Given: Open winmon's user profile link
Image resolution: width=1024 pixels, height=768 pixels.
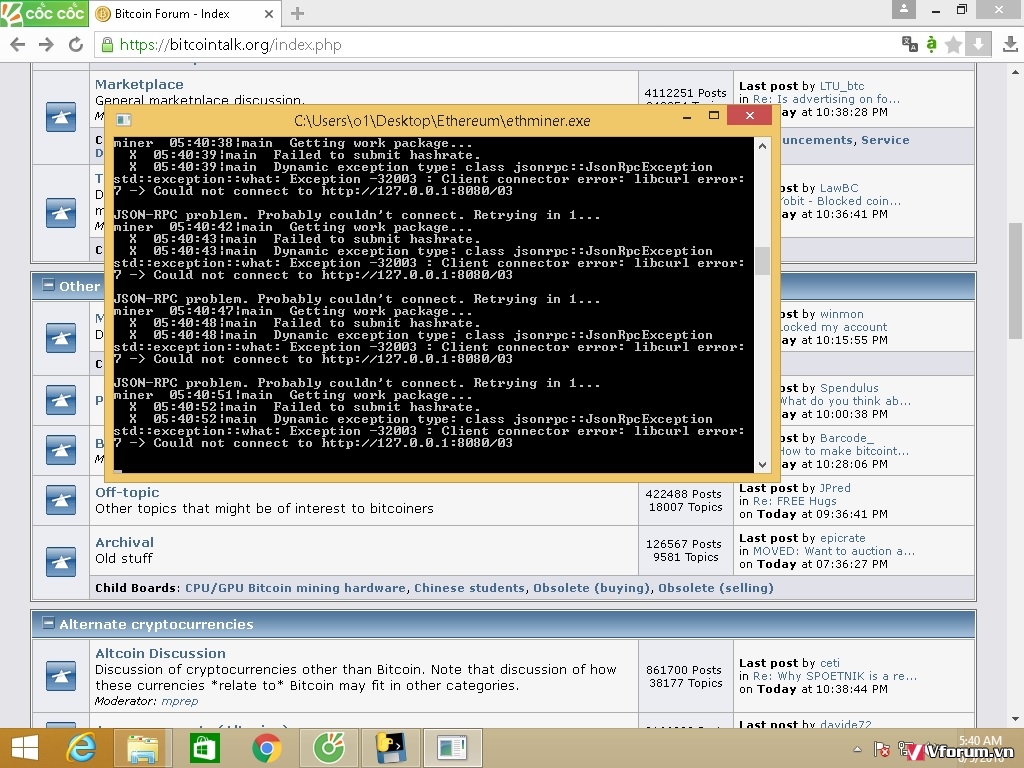Looking at the screenshot, I should tap(842, 314).
